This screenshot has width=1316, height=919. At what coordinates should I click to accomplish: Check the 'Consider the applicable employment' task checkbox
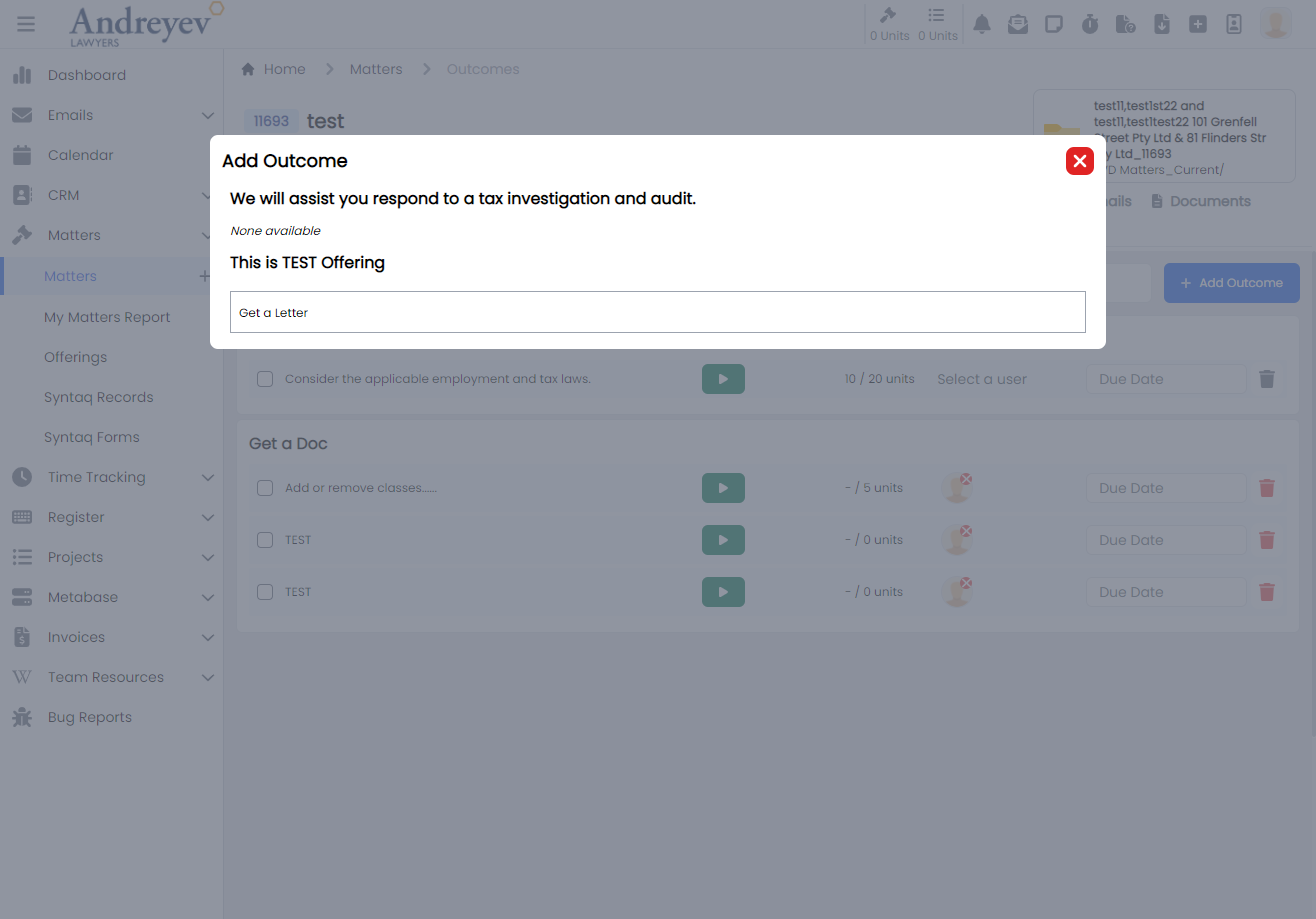pos(265,379)
